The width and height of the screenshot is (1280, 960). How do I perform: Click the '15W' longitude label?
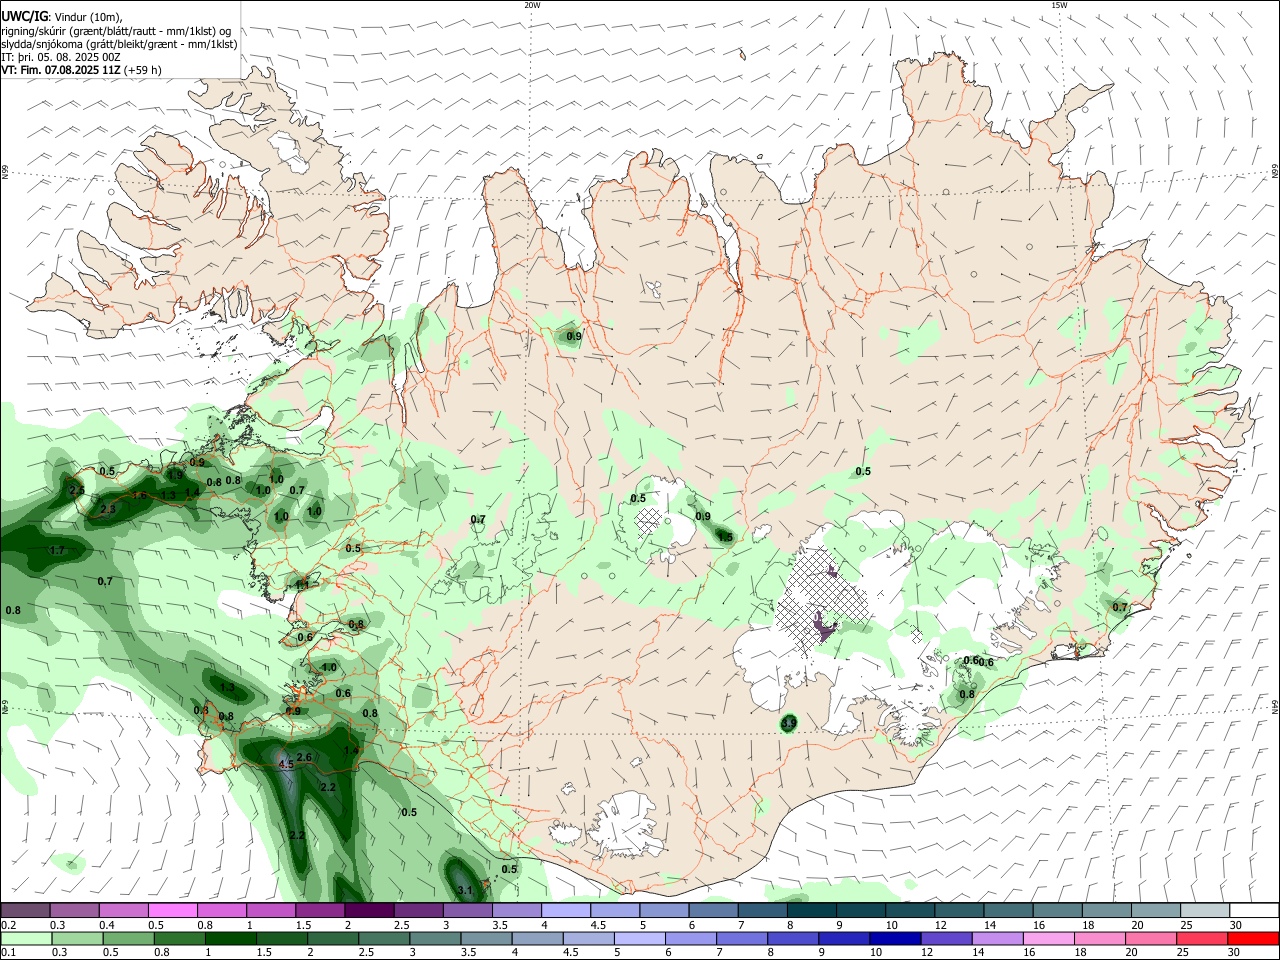[x=1059, y=5]
